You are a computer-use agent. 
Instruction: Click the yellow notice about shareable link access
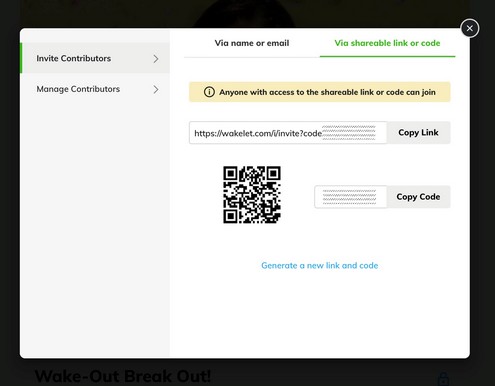320,92
